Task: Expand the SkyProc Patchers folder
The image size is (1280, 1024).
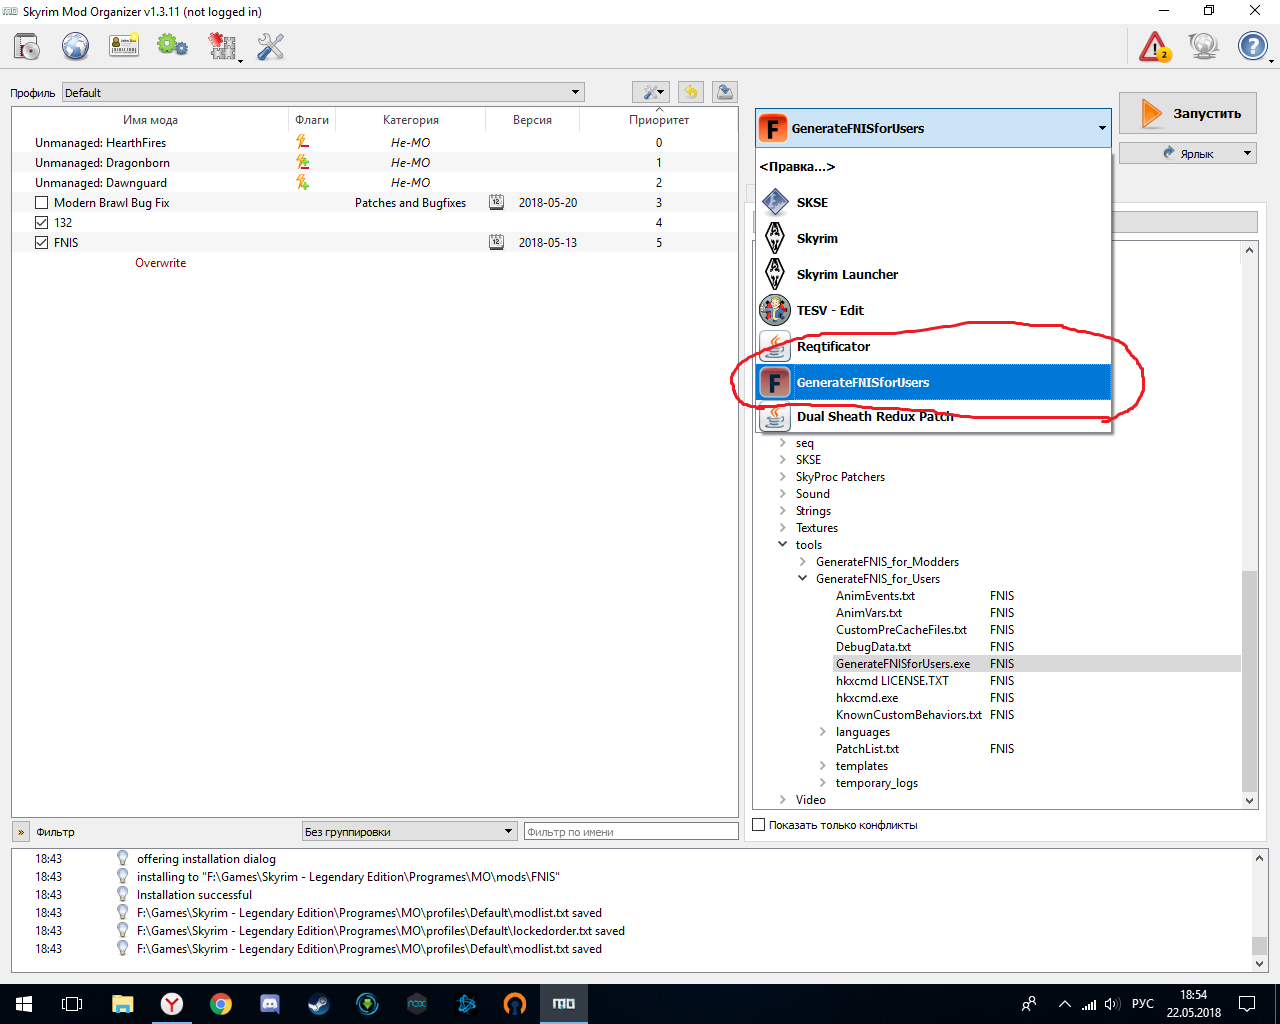Action: (783, 477)
